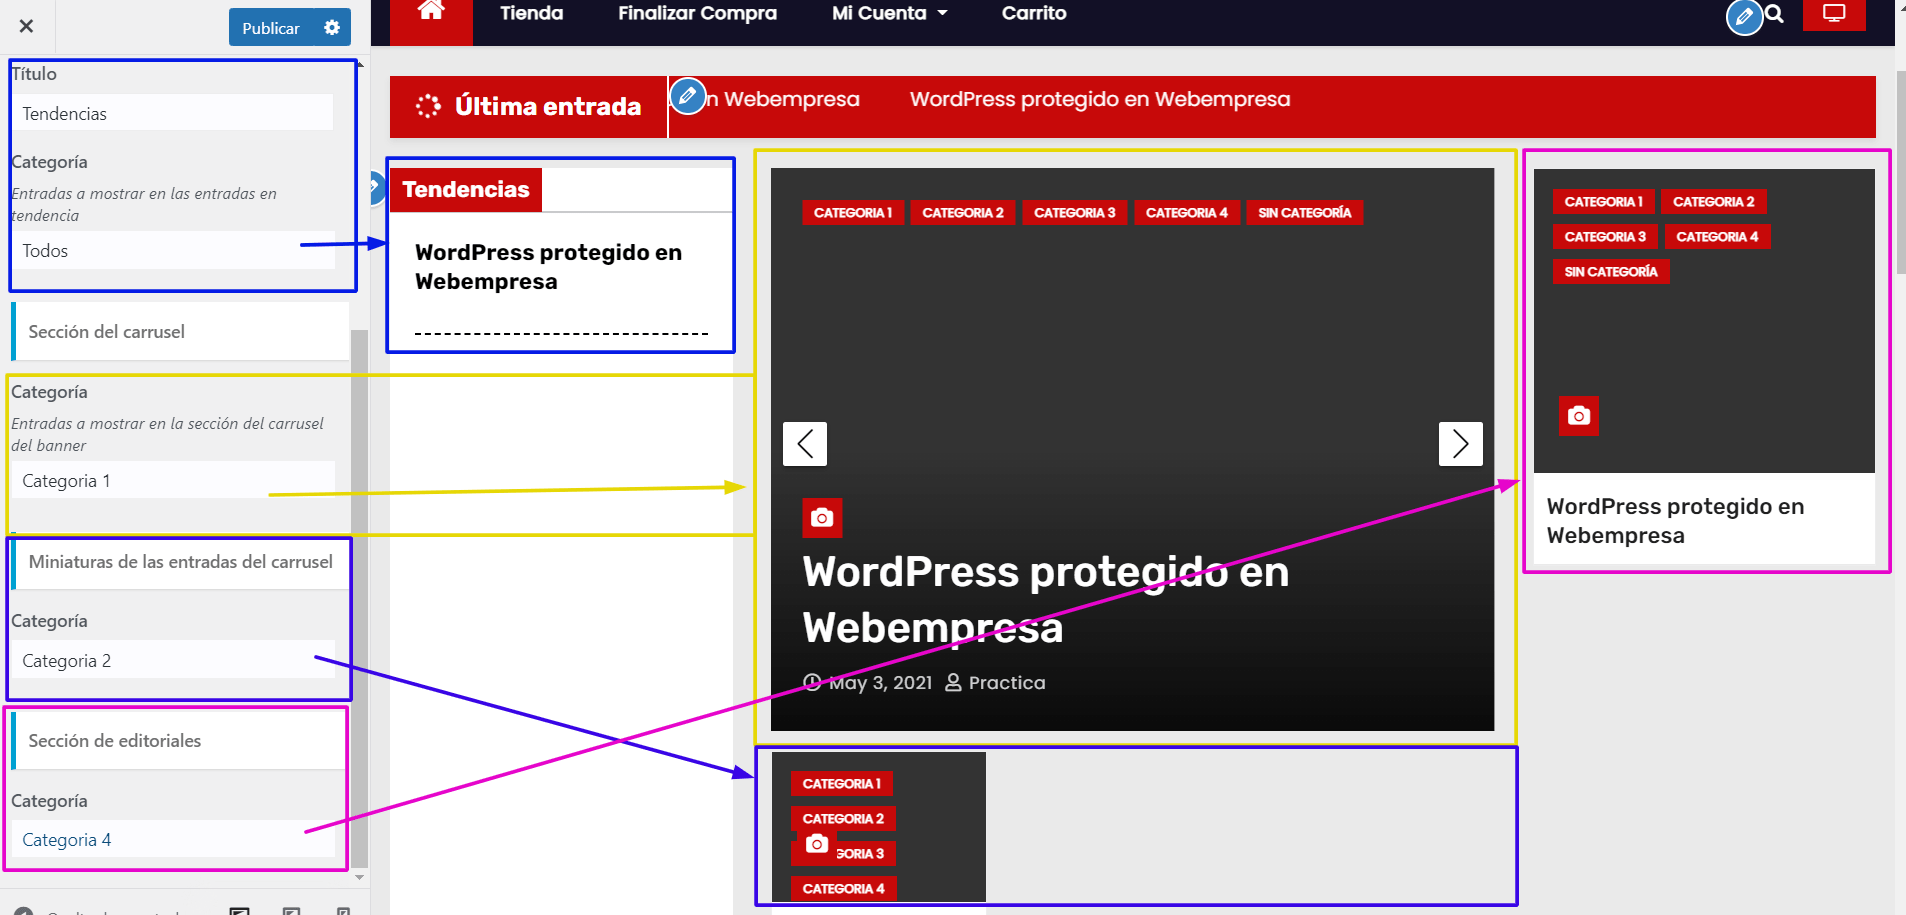Screen dimensions: 1906x915
Task: Click the edit pencil on the news ticker
Action: click(687, 96)
